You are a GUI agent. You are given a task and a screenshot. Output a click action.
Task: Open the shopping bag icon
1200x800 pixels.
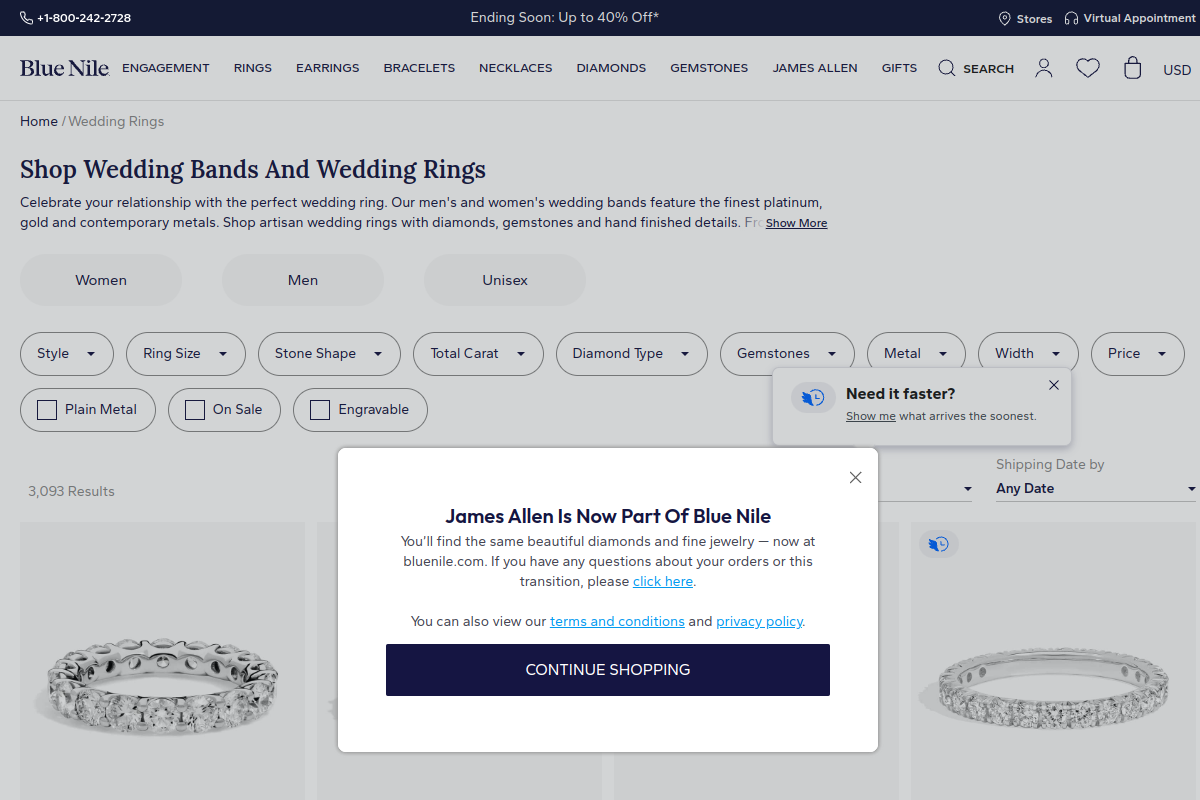tap(1132, 68)
